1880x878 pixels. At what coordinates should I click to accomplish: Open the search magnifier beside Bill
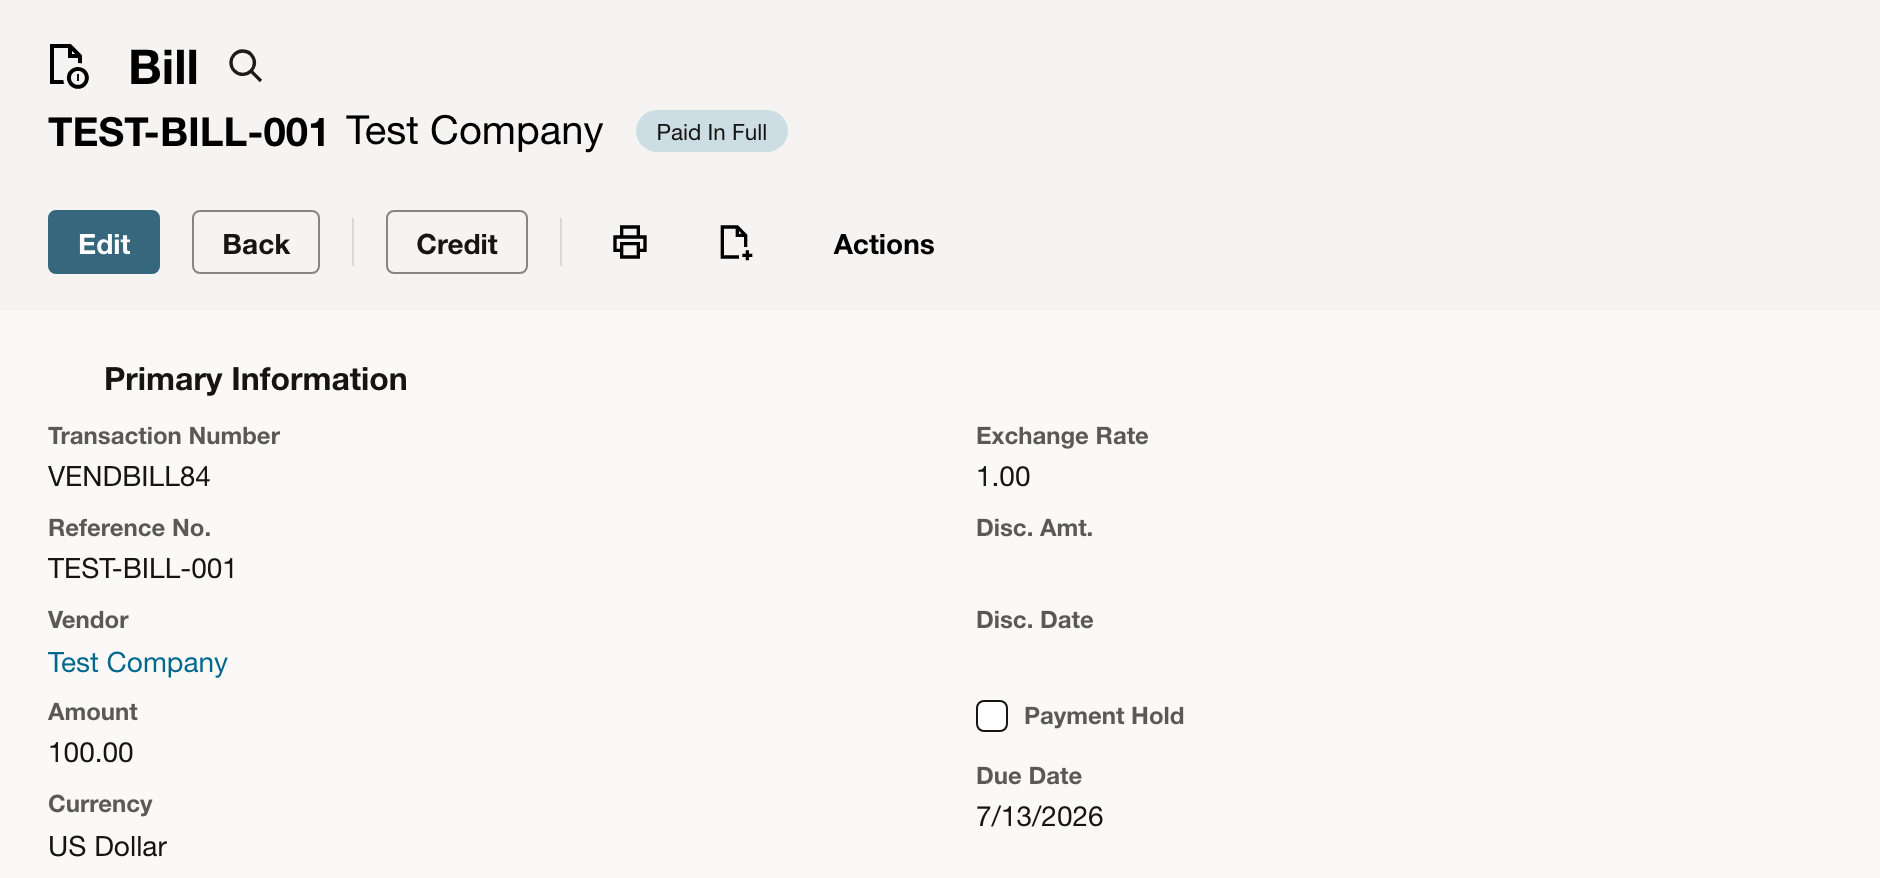[x=245, y=66]
